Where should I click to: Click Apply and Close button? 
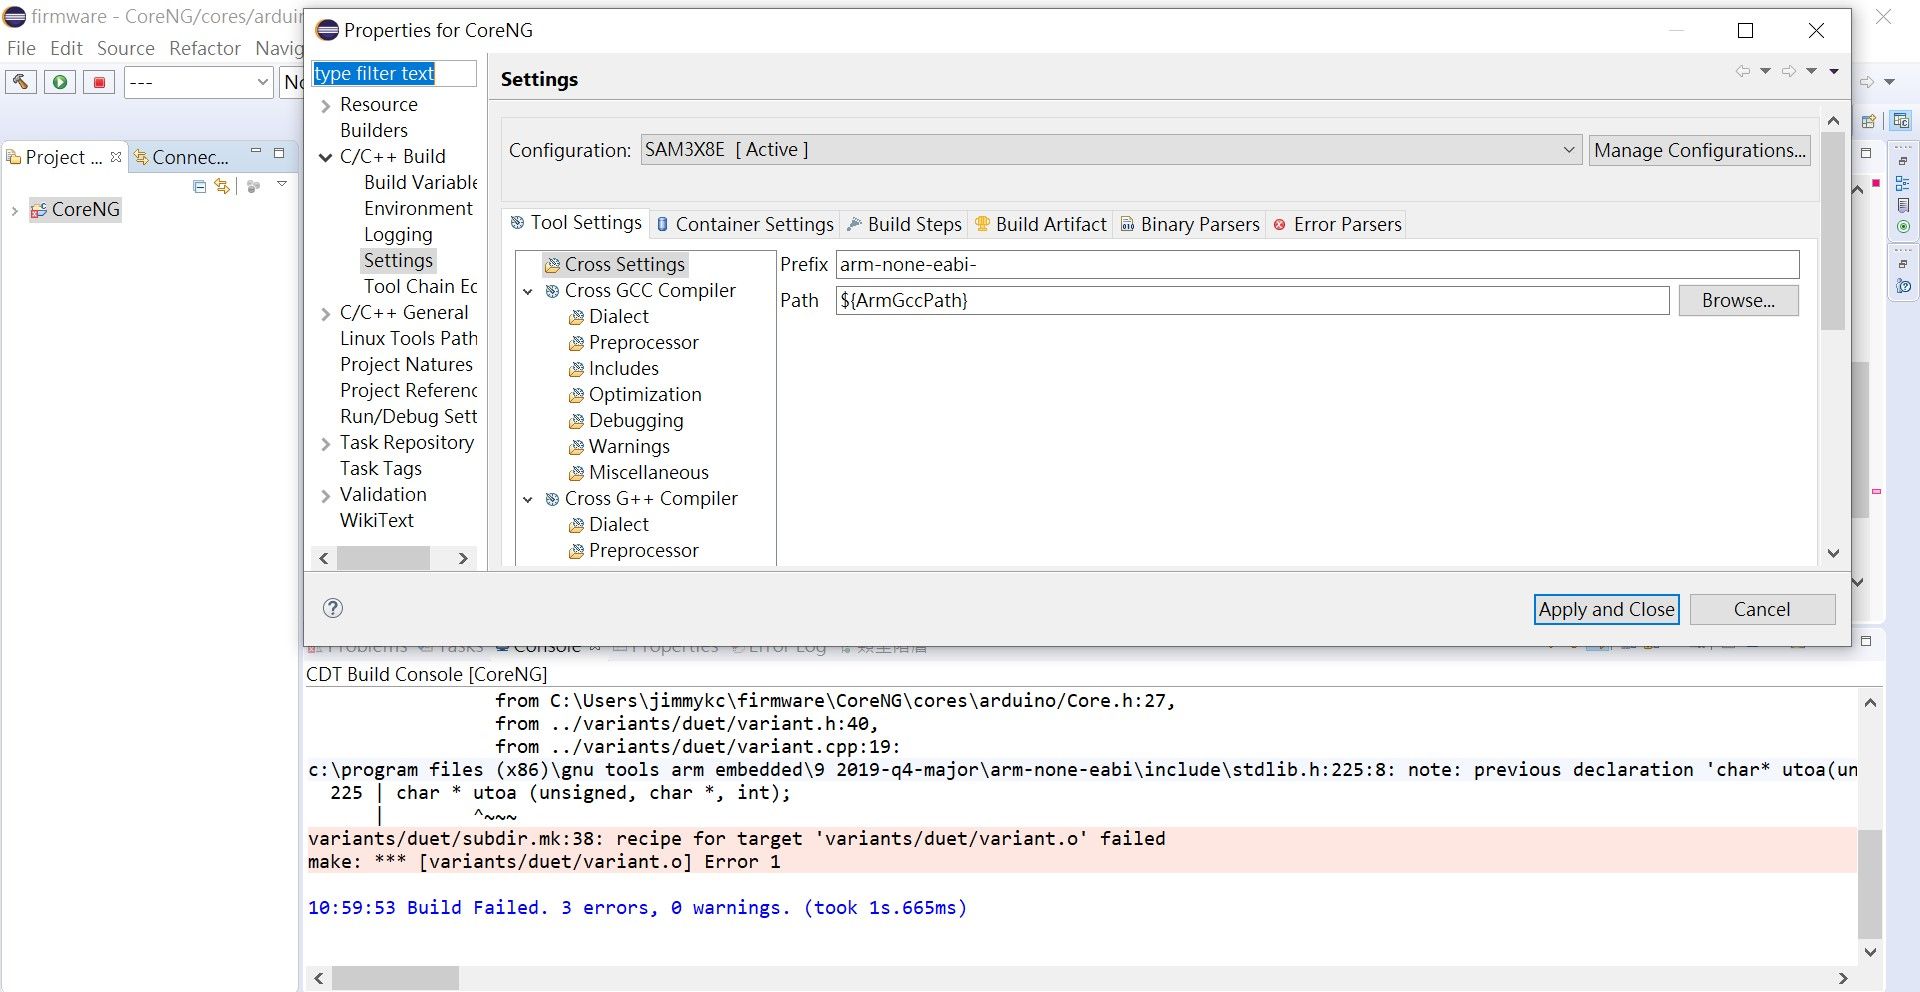click(1606, 609)
